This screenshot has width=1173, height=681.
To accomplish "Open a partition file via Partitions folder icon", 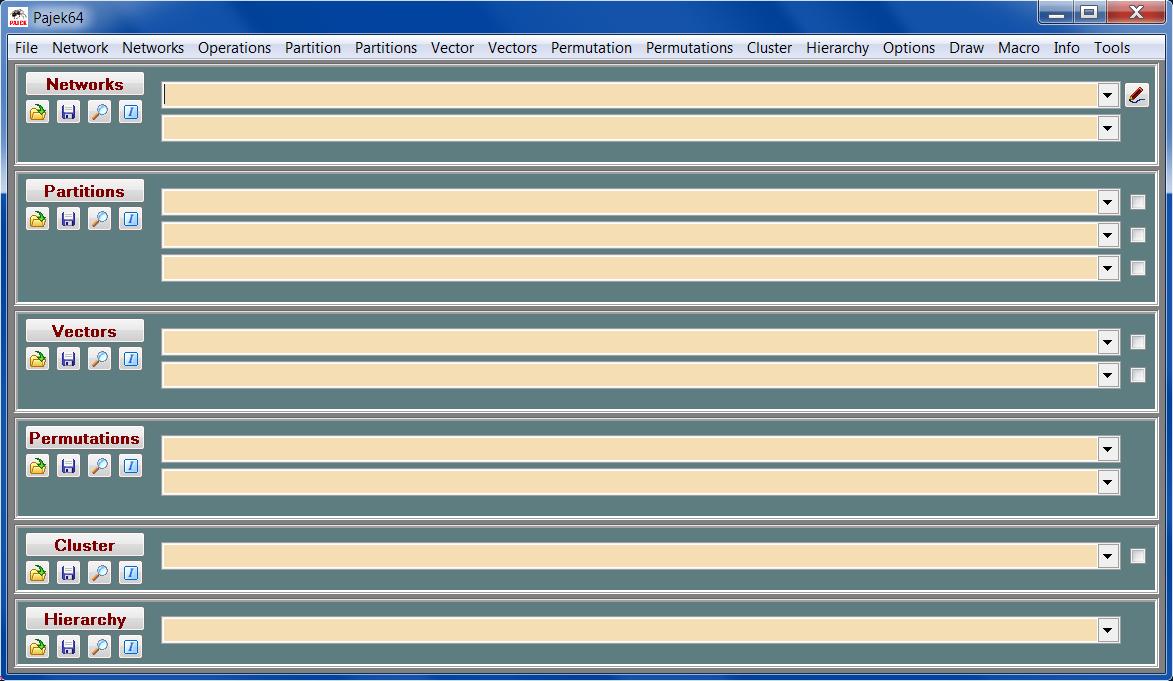I will (x=37, y=219).
